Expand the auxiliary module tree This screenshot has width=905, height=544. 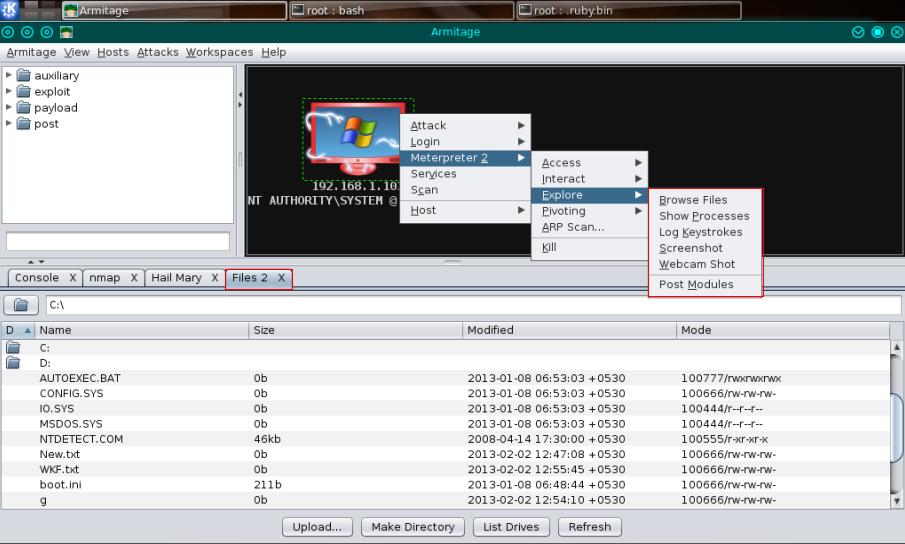tap(9, 75)
